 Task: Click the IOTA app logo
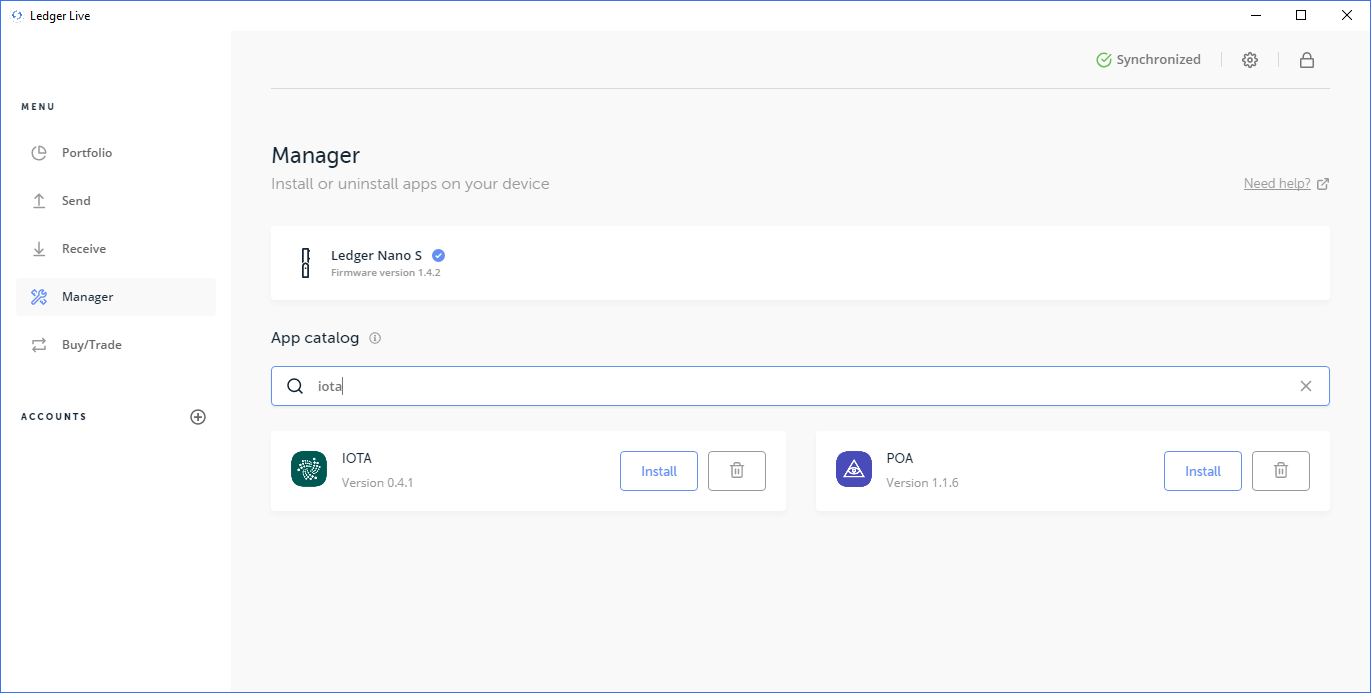tap(309, 469)
